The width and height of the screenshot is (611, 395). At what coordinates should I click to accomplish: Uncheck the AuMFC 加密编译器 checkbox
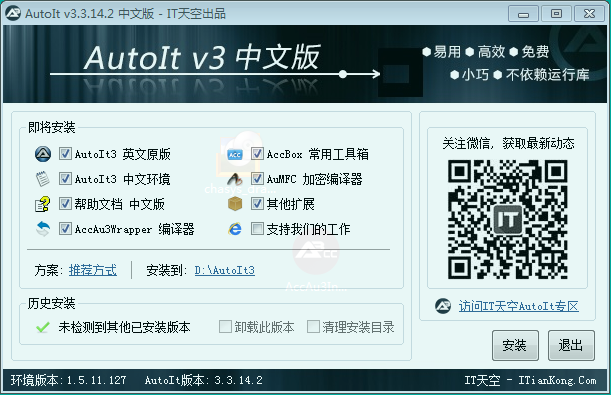(257, 179)
